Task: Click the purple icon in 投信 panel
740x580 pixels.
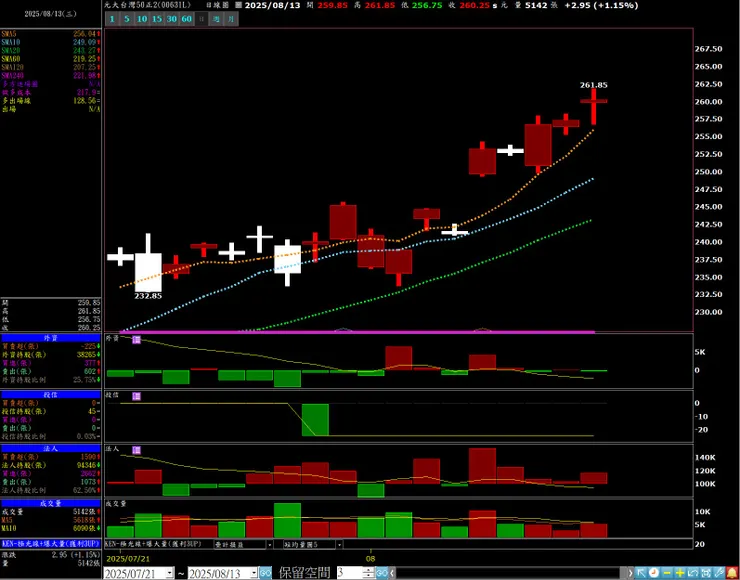Action: (136, 396)
